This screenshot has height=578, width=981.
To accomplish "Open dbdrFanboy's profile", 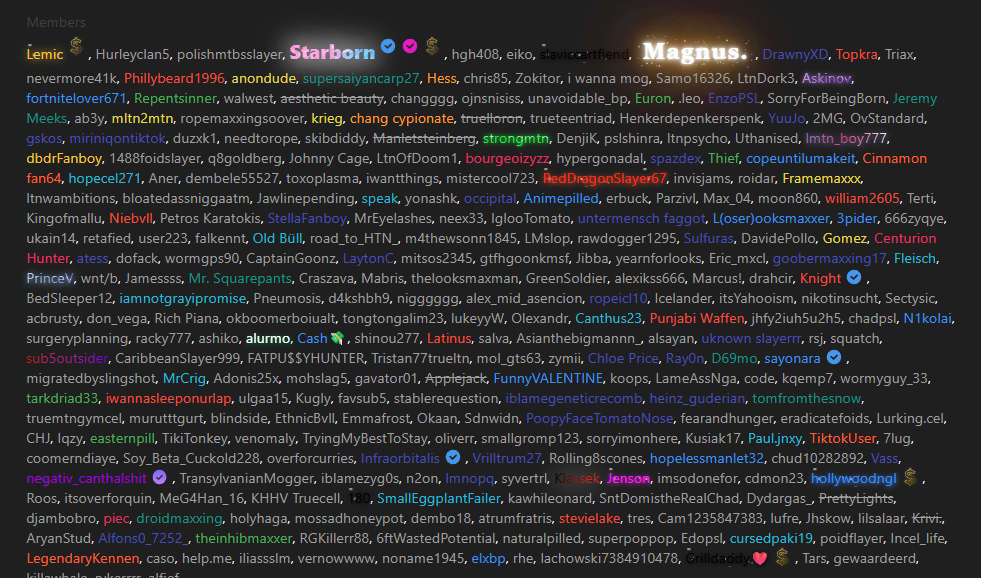I will click(x=64, y=158).
